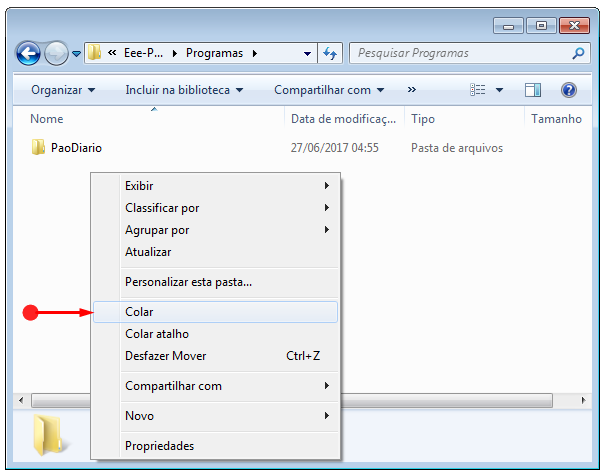This screenshot has height=476, width=605.
Task: Go back with the blue Back arrow
Action: (29, 53)
